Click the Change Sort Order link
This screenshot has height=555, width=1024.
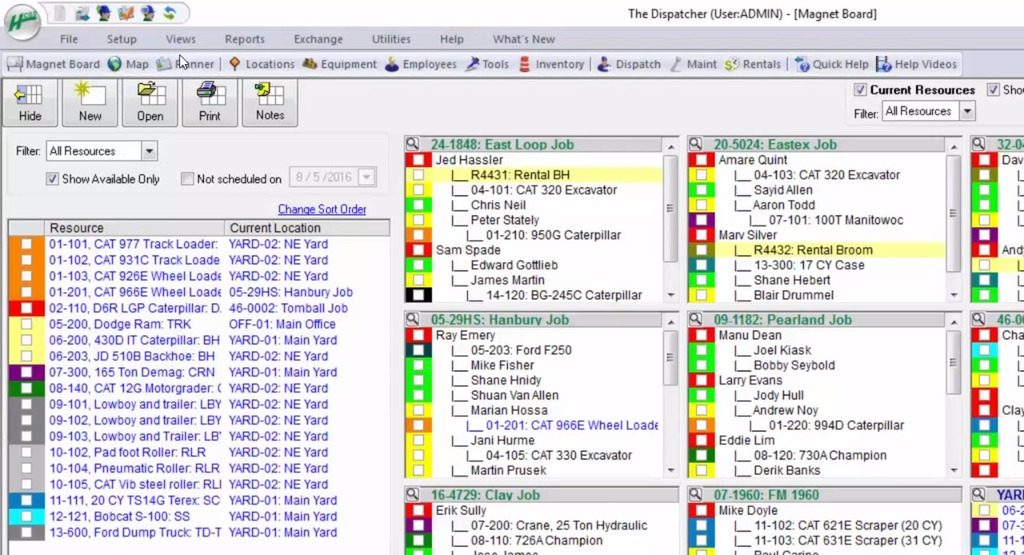322,210
